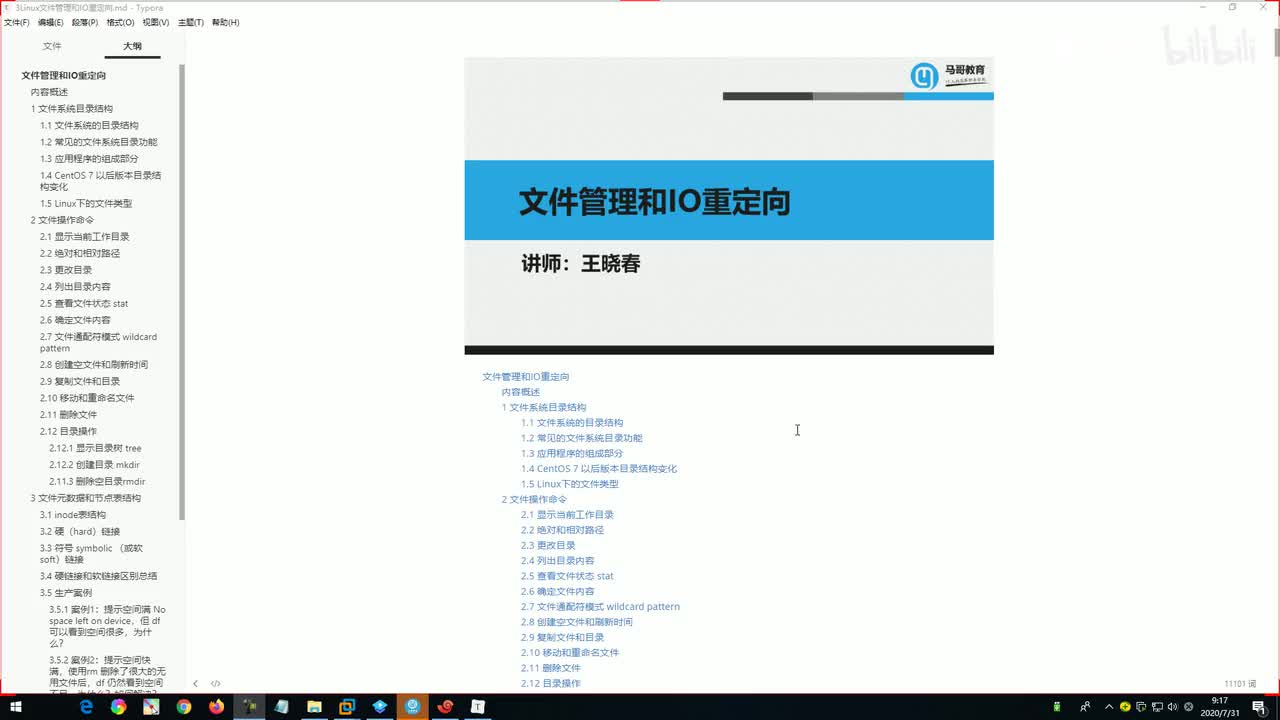Go to outline item 1 文件系统目录结构

[71, 108]
